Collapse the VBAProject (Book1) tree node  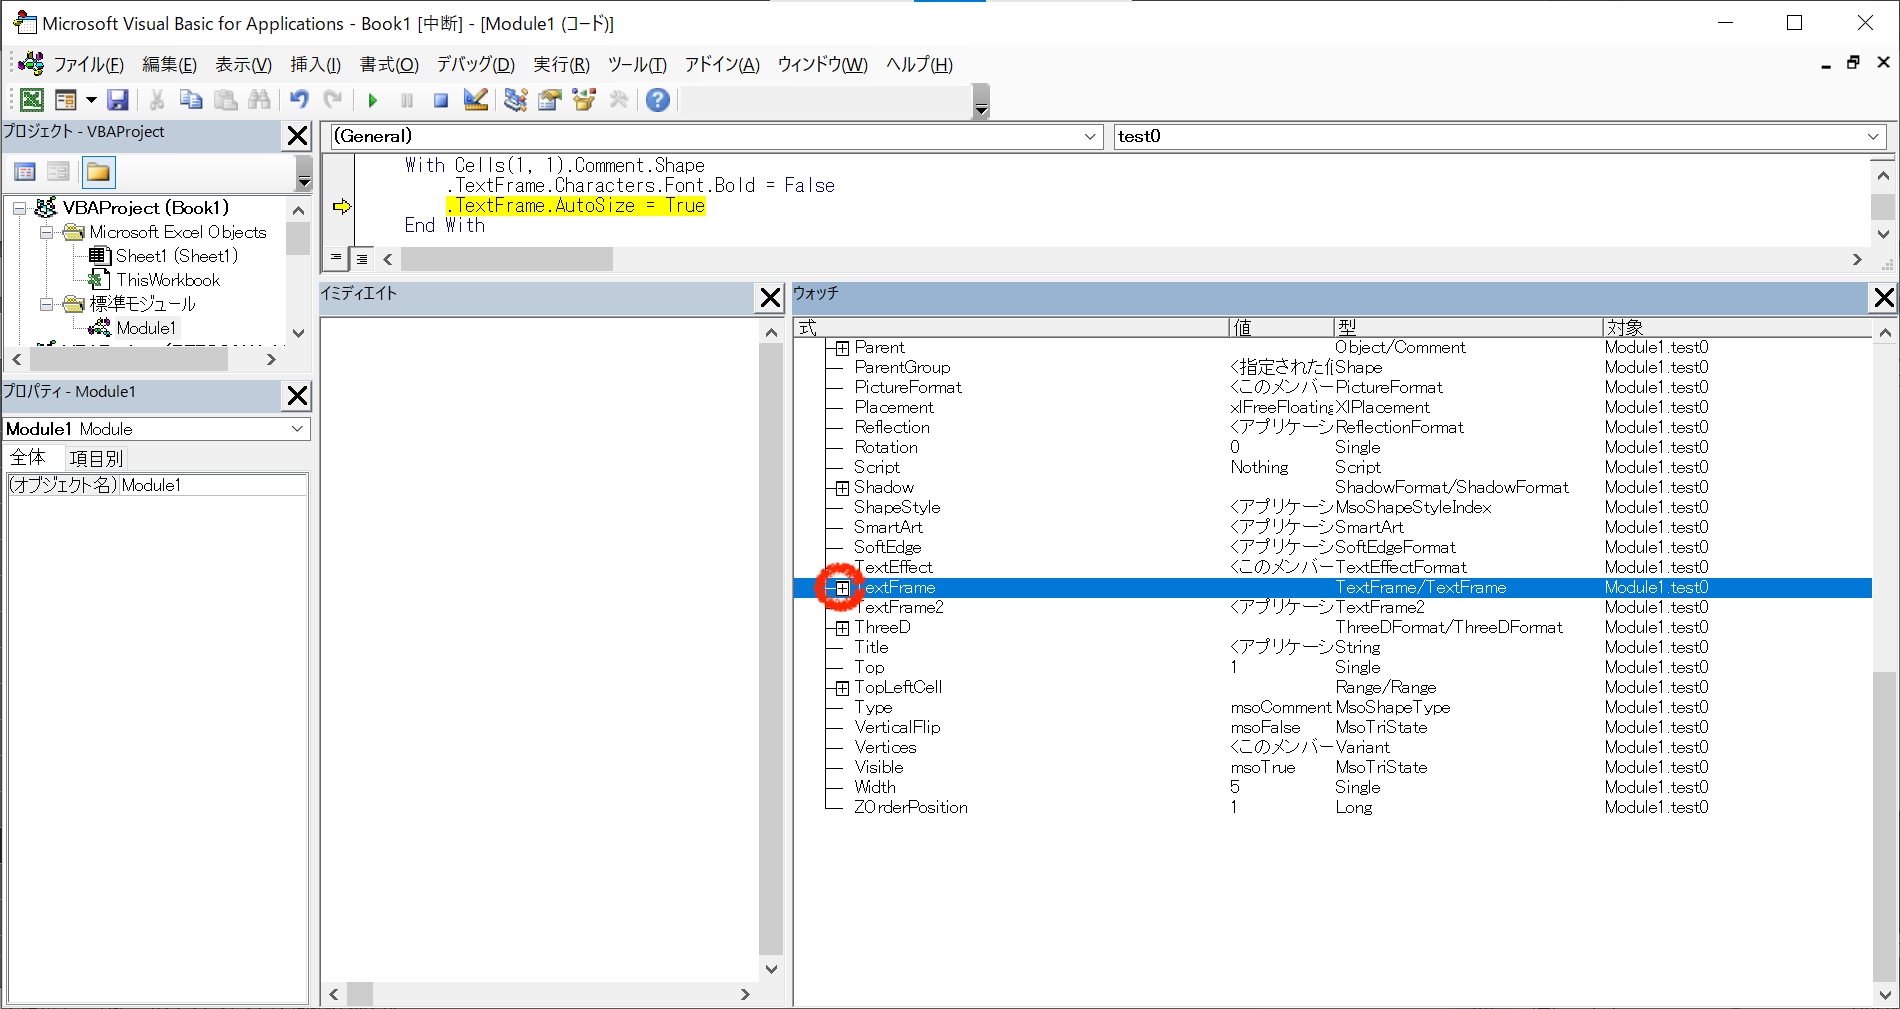click(20, 208)
